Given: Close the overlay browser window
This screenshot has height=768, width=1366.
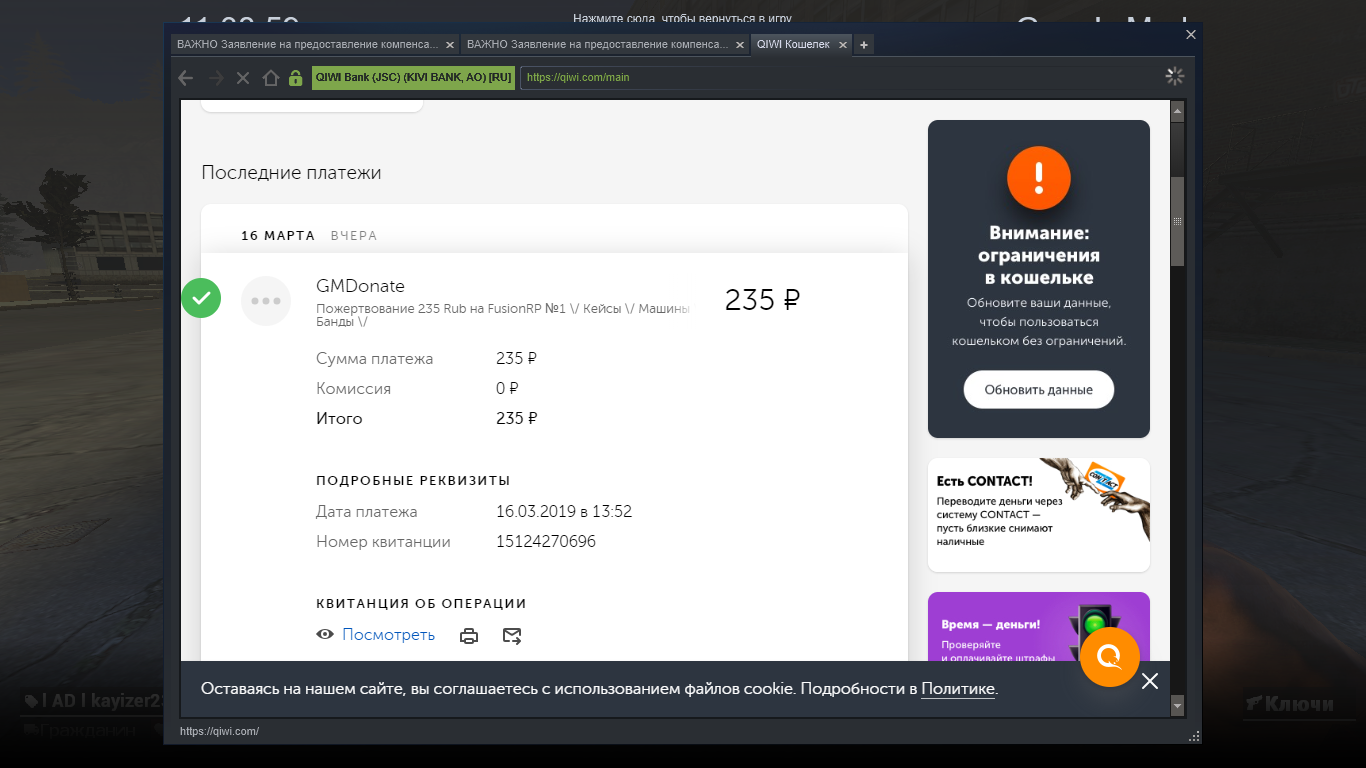Looking at the screenshot, I should (1190, 34).
